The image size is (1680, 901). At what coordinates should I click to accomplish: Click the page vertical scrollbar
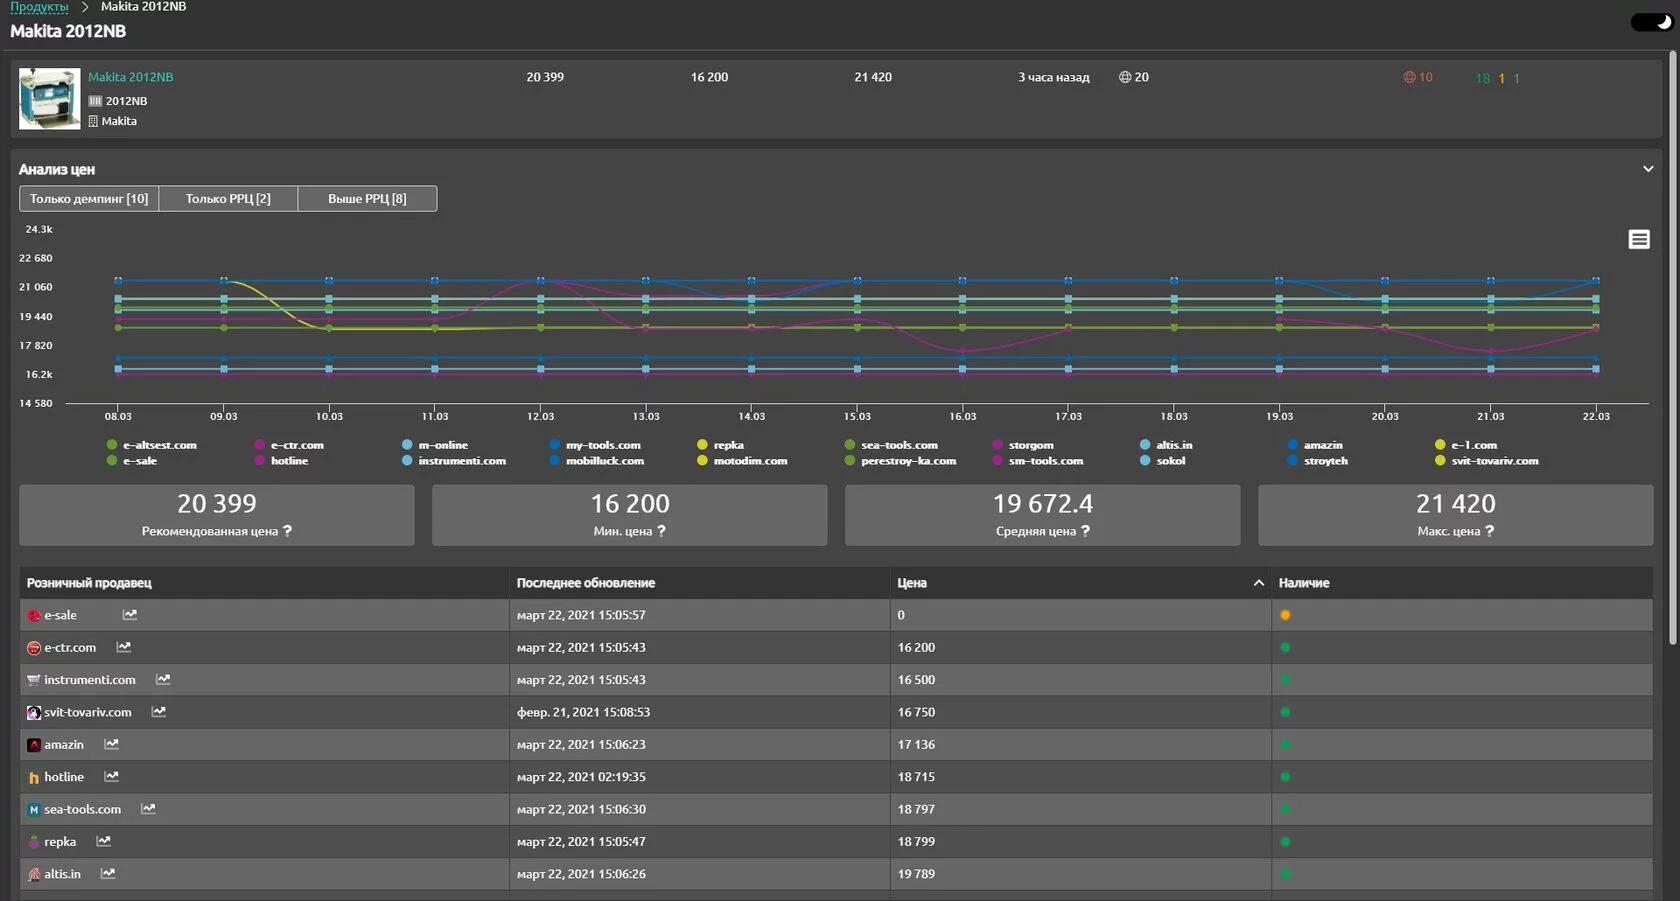pos(1674,348)
